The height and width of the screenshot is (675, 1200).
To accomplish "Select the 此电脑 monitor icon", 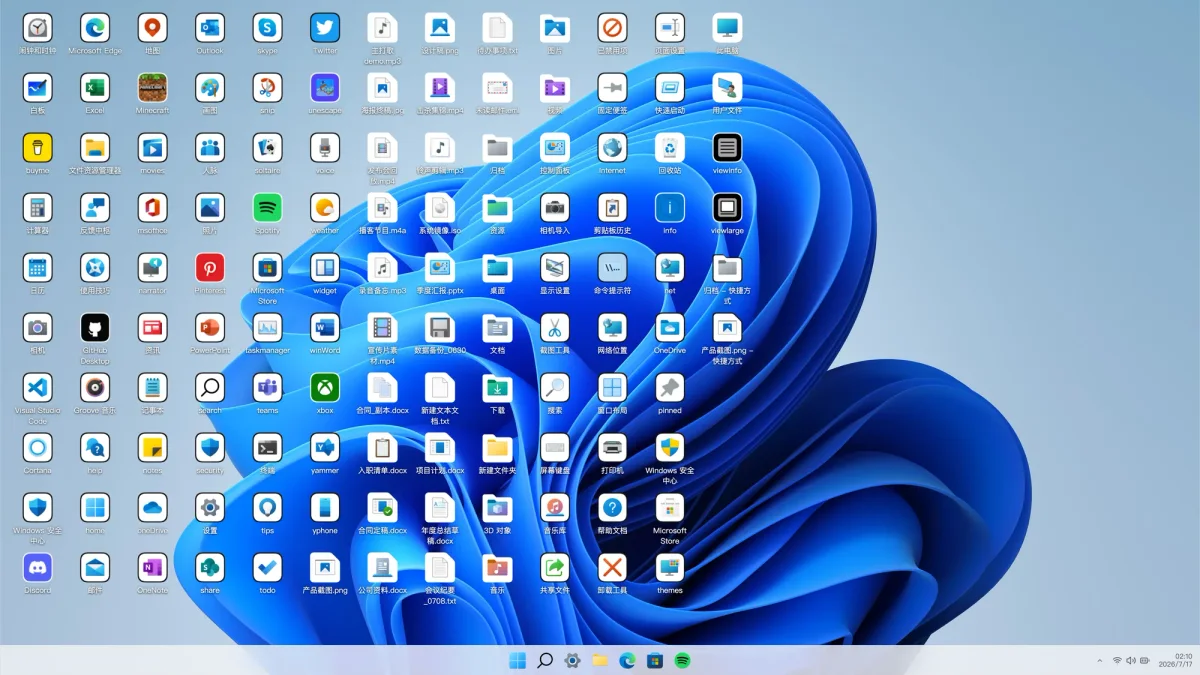I will coord(727,28).
